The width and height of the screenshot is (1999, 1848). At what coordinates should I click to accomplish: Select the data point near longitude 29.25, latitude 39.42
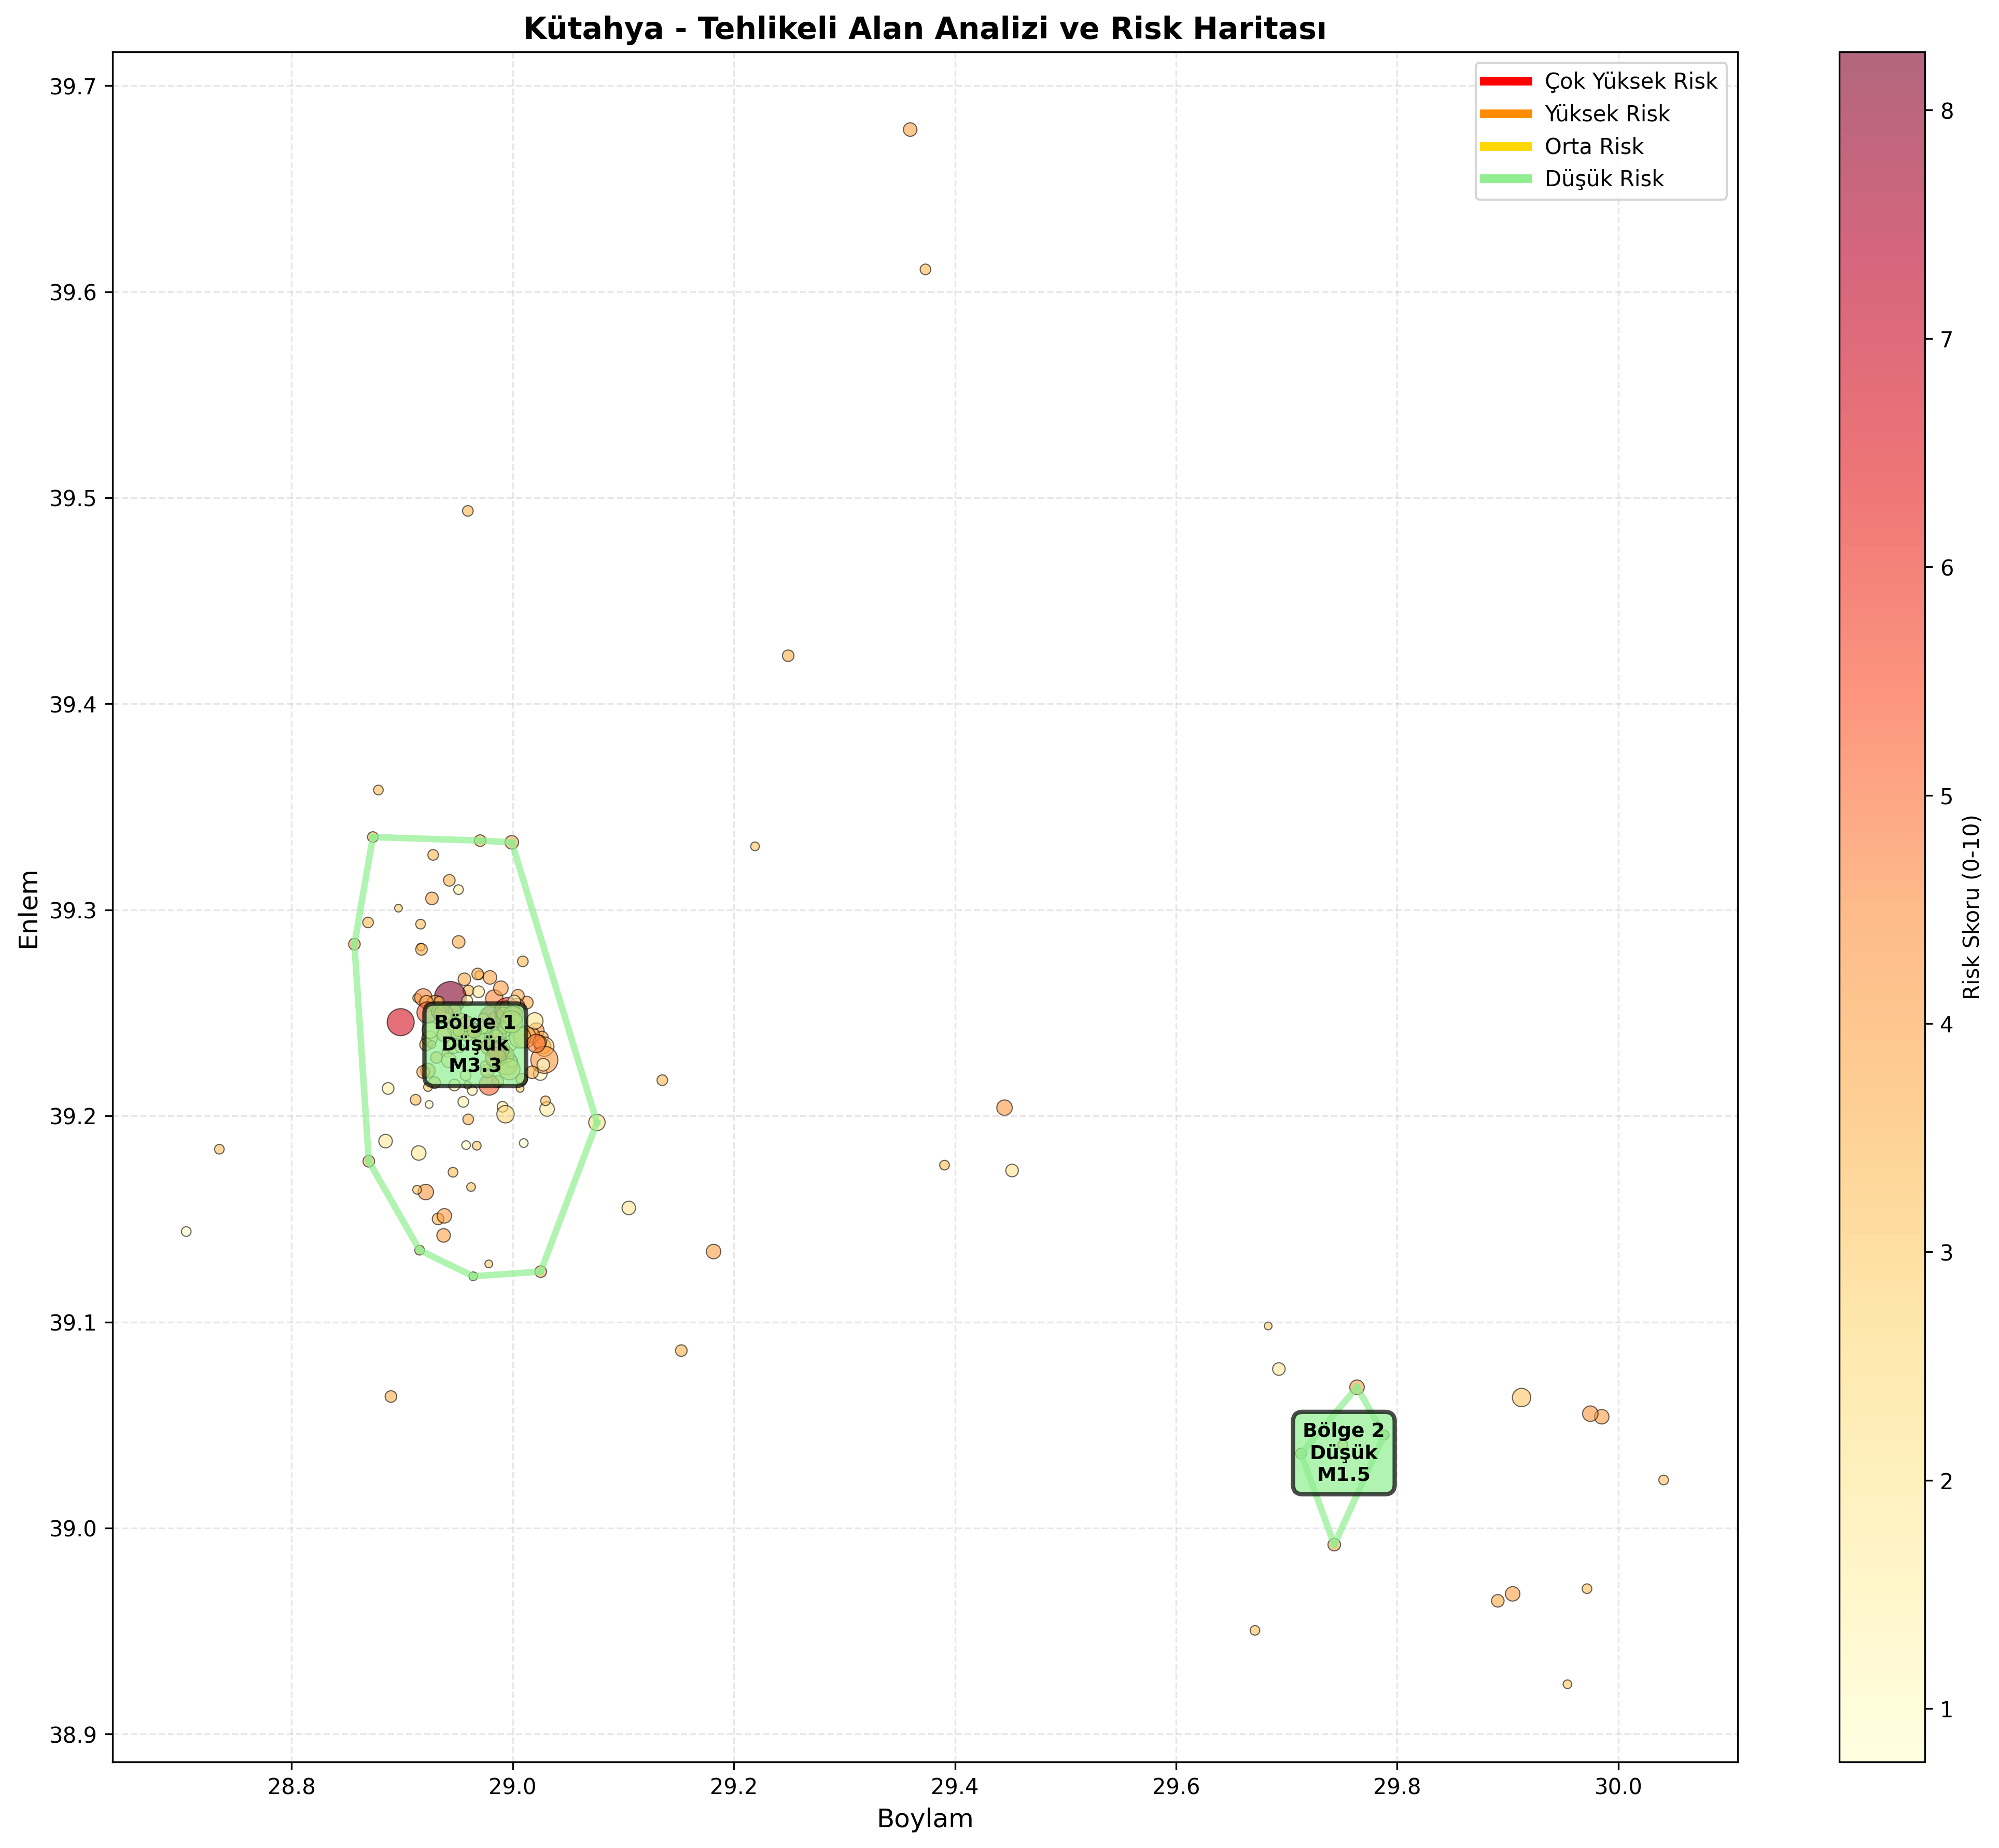788,656
